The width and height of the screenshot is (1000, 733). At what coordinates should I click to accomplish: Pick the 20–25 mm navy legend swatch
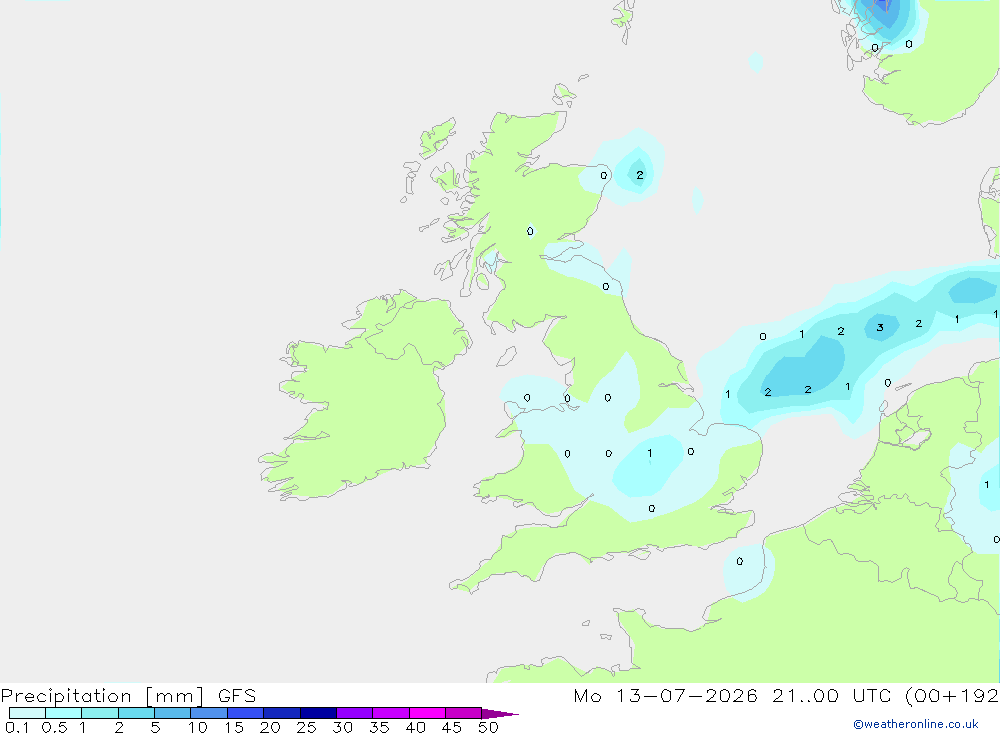(x=281, y=713)
